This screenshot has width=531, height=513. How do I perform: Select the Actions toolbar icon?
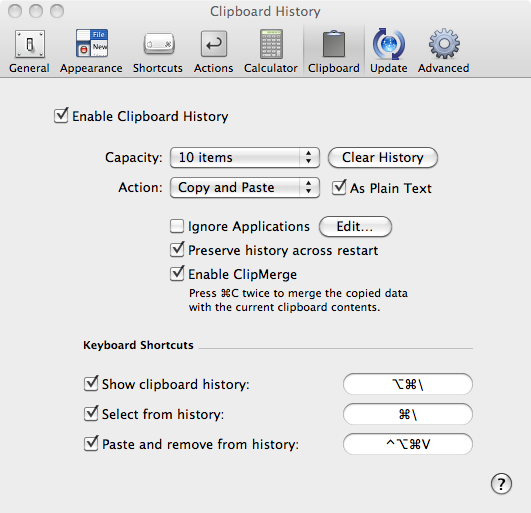pos(214,51)
